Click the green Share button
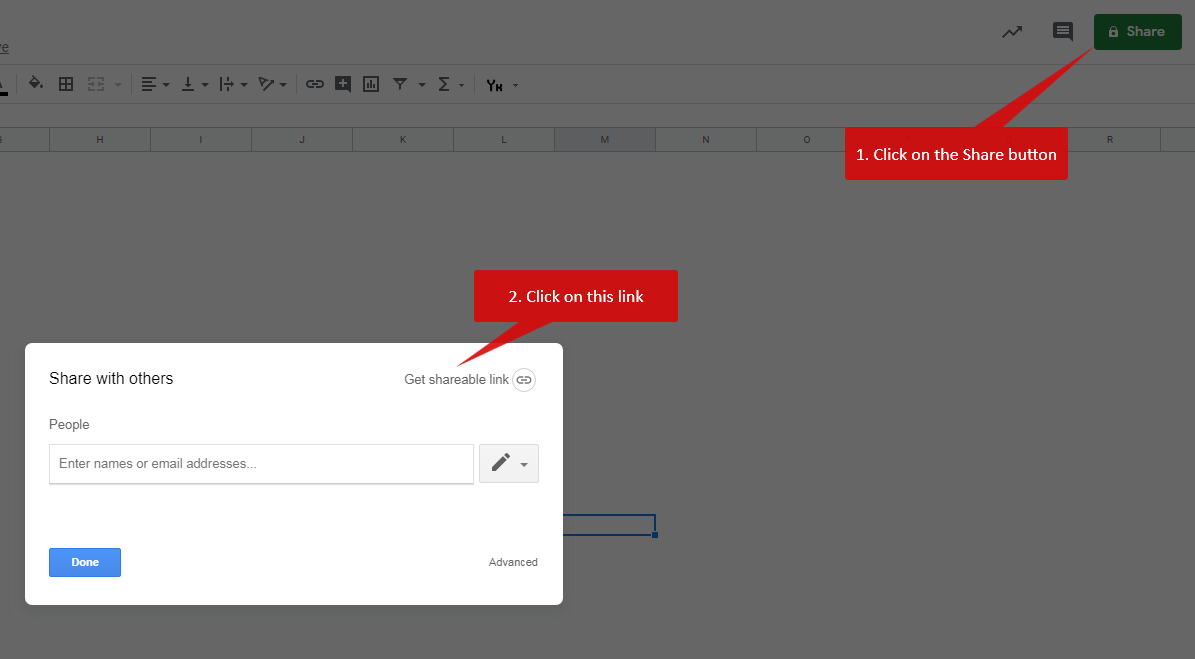 1137,31
